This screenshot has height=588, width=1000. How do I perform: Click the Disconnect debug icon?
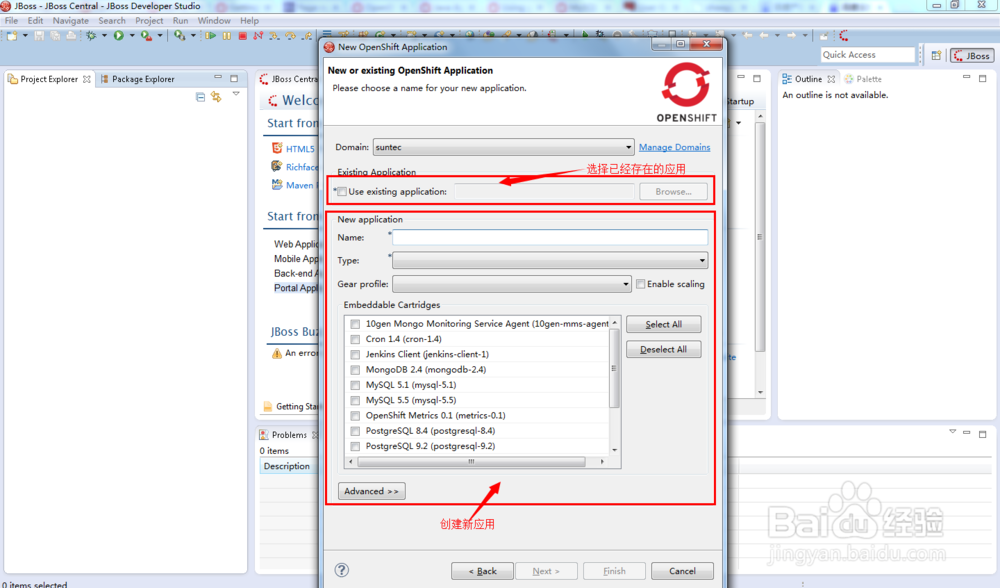pos(258,36)
